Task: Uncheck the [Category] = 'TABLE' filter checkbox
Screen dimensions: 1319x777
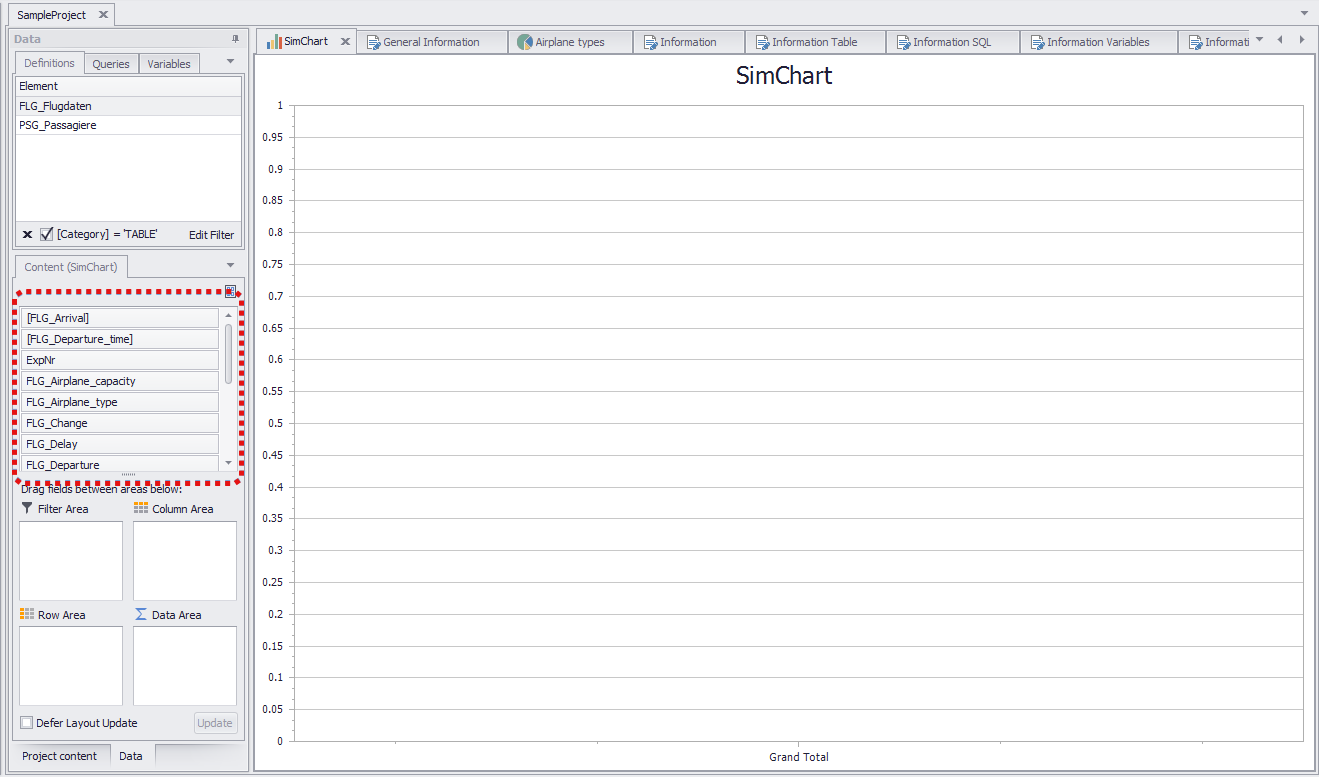Action: [x=44, y=234]
